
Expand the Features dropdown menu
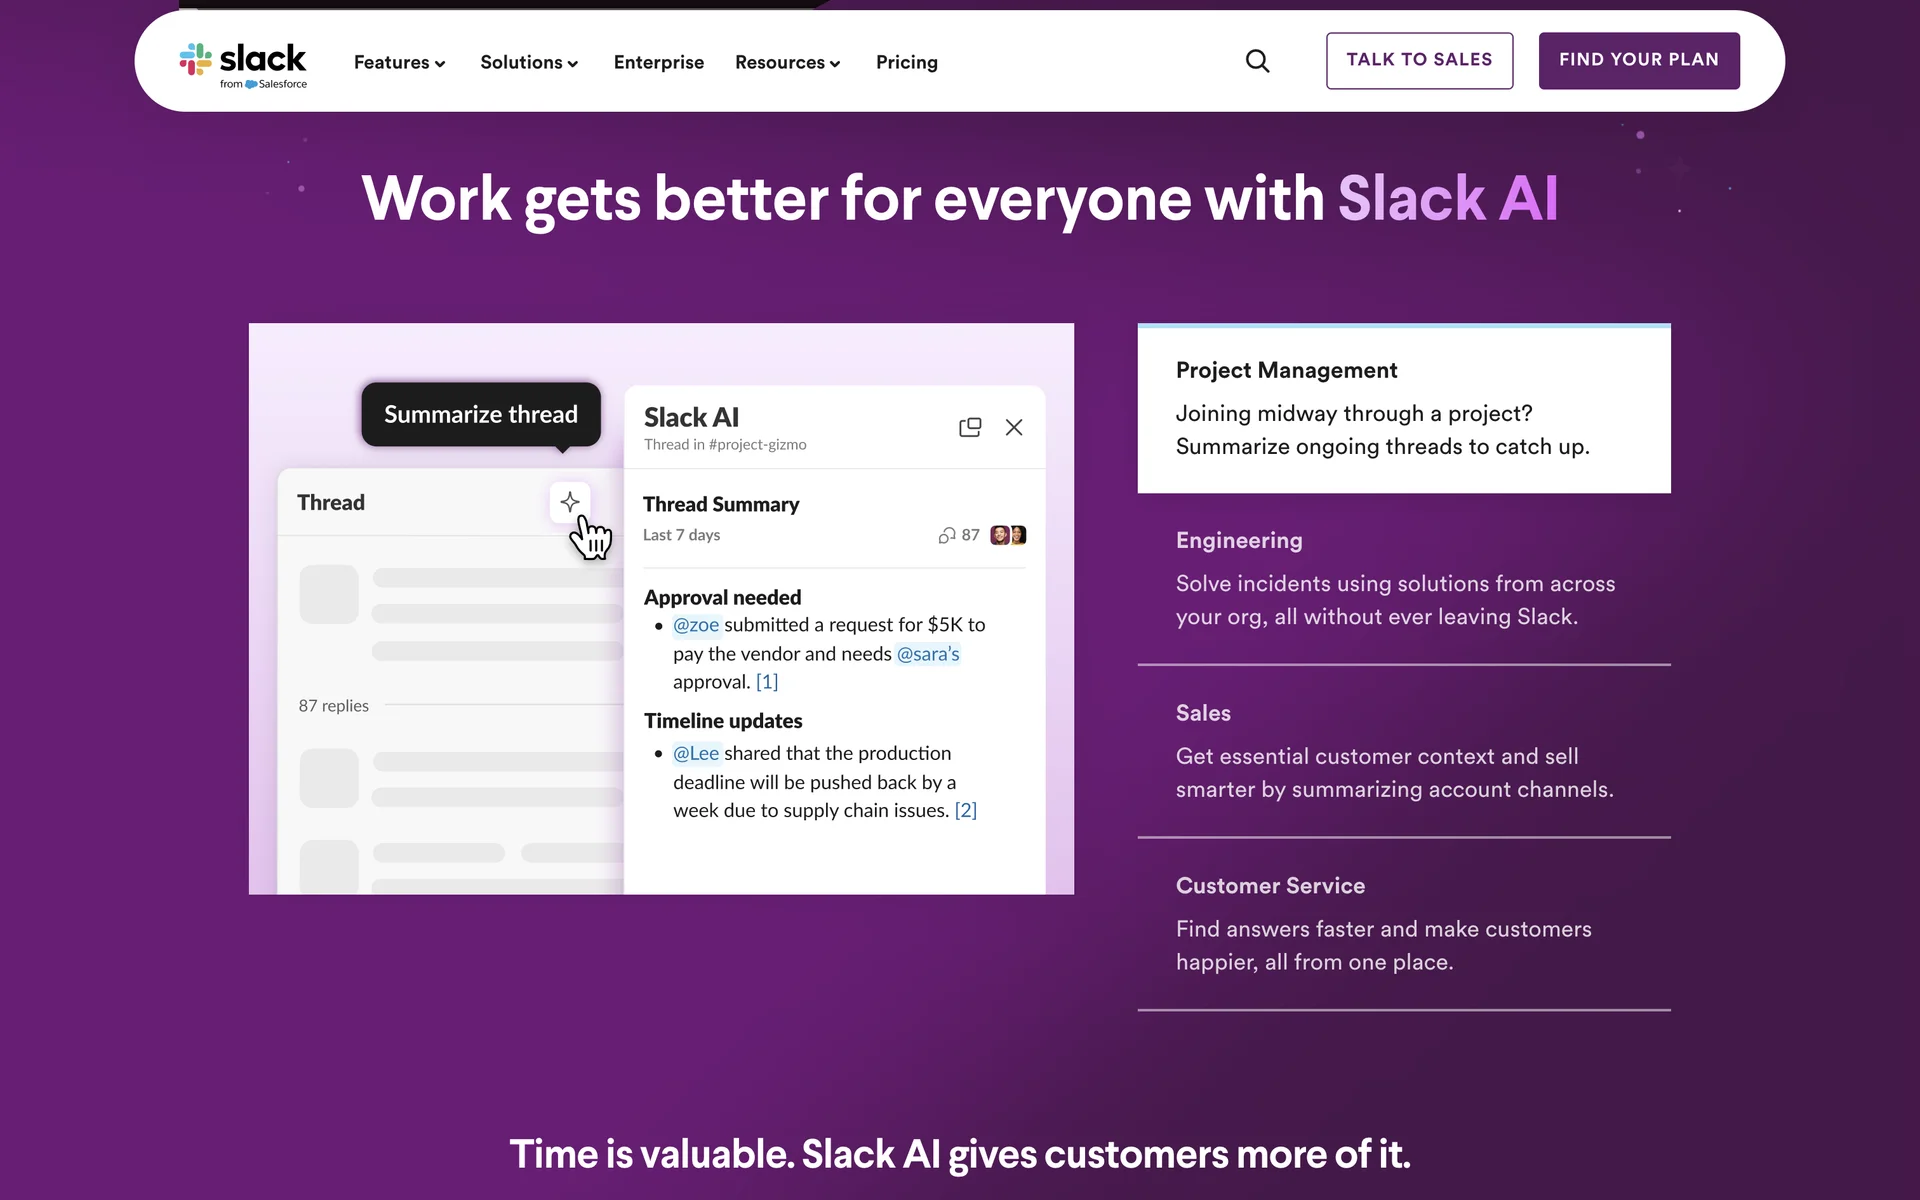[x=399, y=63]
